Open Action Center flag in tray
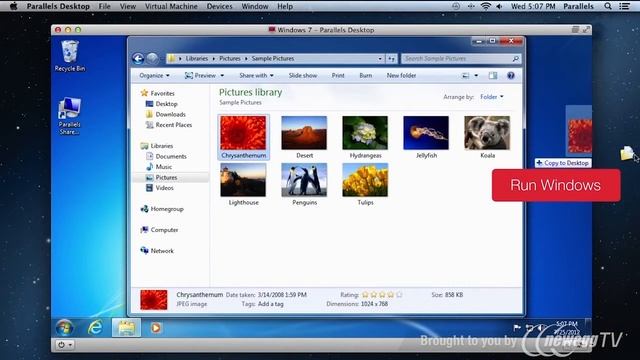 point(517,327)
